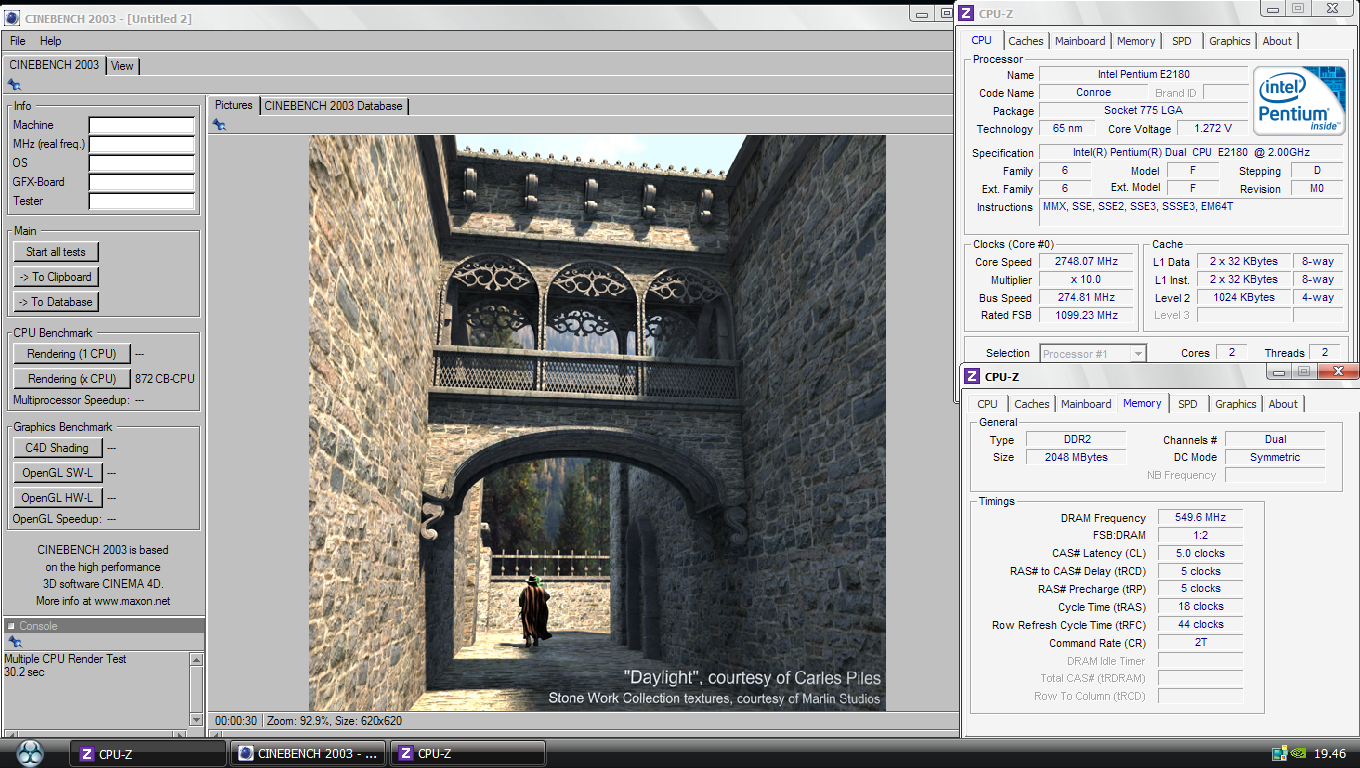Click the Machine input field
This screenshot has width=1360, height=768.
click(142, 125)
